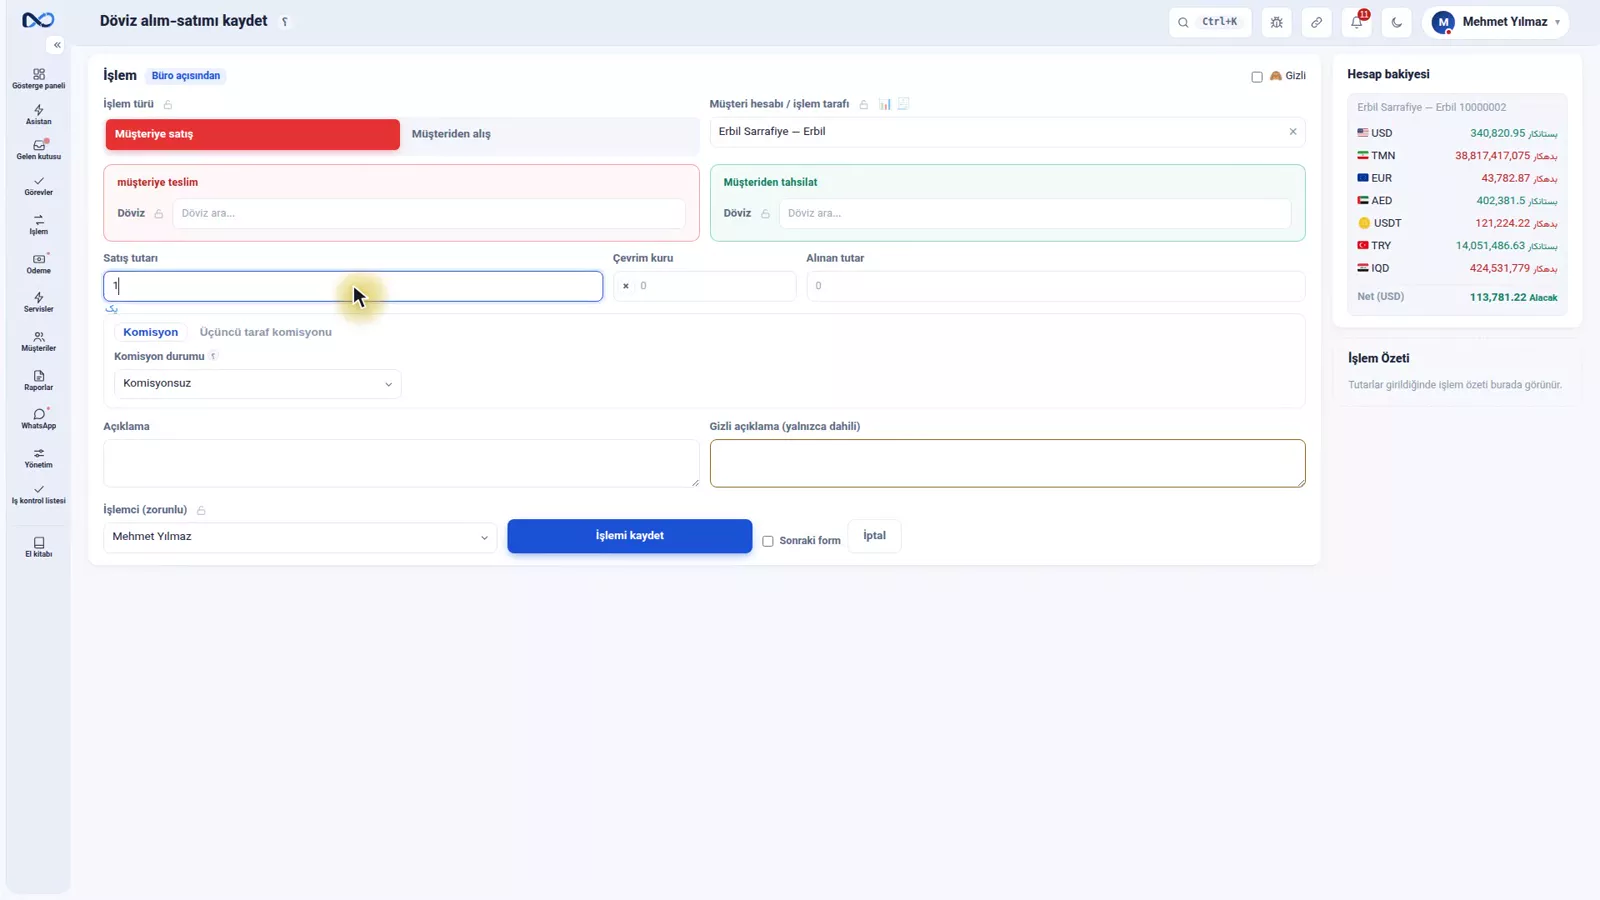
Task: Select the Komisyon tab
Action: pos(151,332)
